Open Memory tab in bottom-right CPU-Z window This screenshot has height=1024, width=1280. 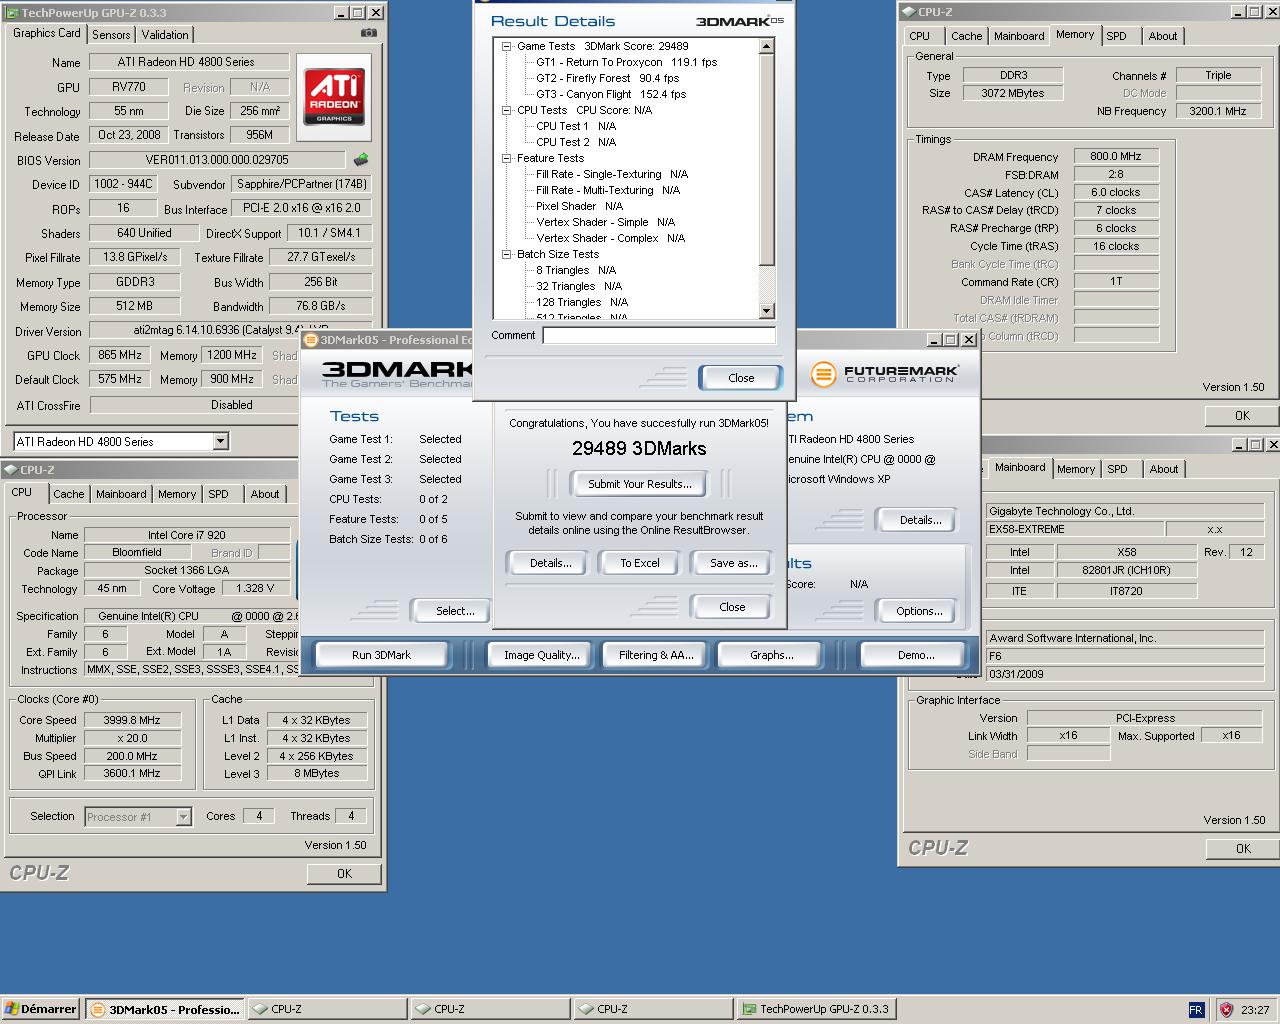click(1076, 469)
